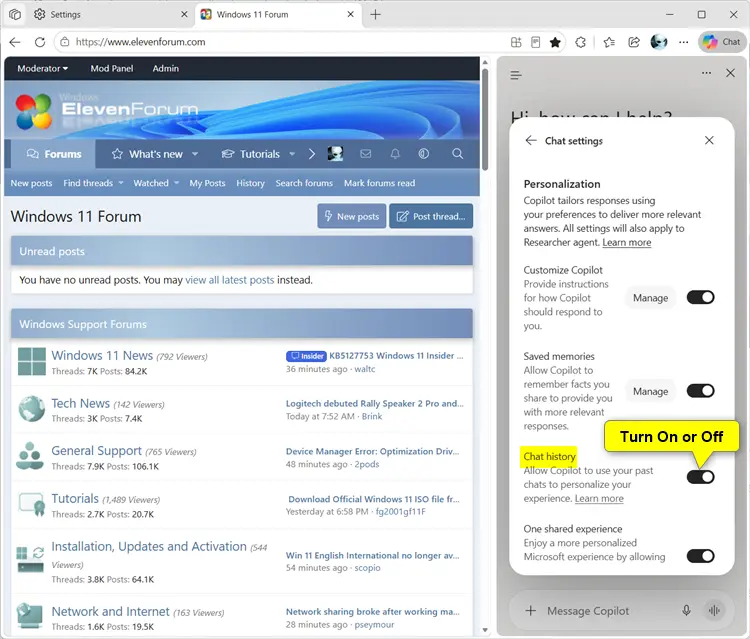Open the immersive reader icon
The image size is (750, 639).
pos(536,42)
